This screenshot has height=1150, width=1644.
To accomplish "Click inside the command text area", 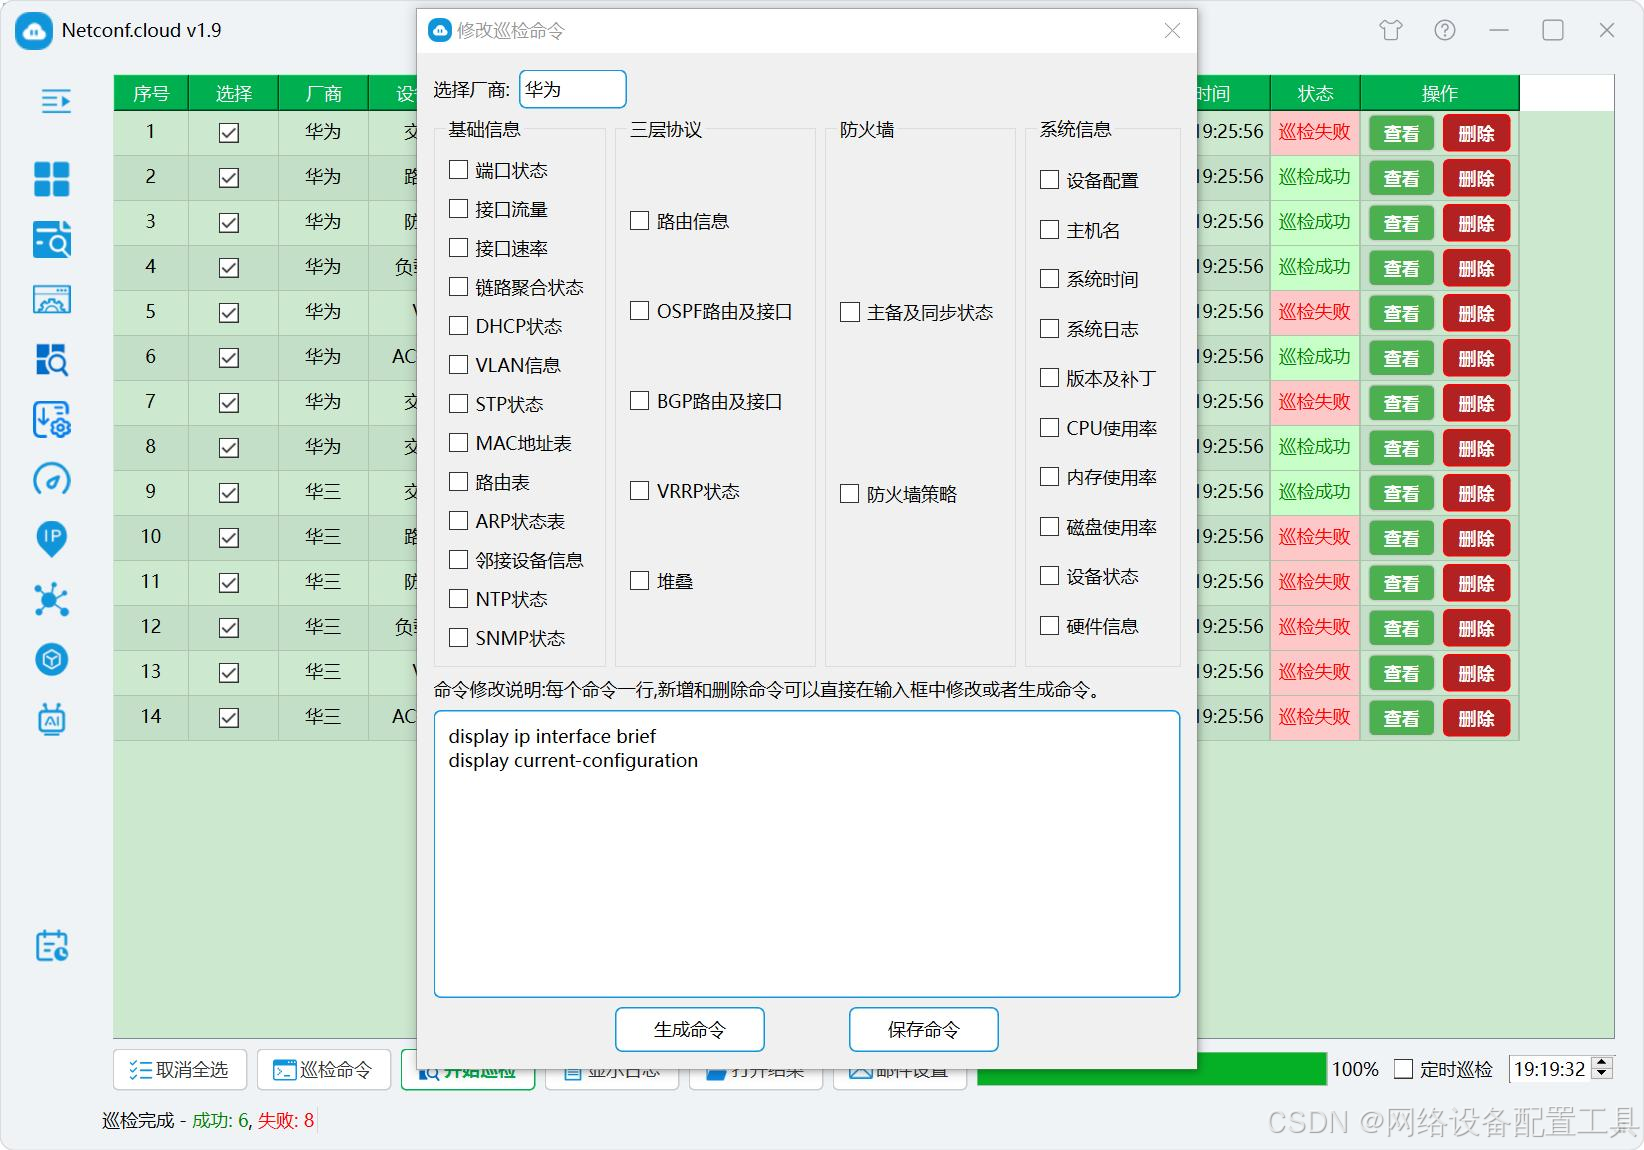I will click(807, 854).
